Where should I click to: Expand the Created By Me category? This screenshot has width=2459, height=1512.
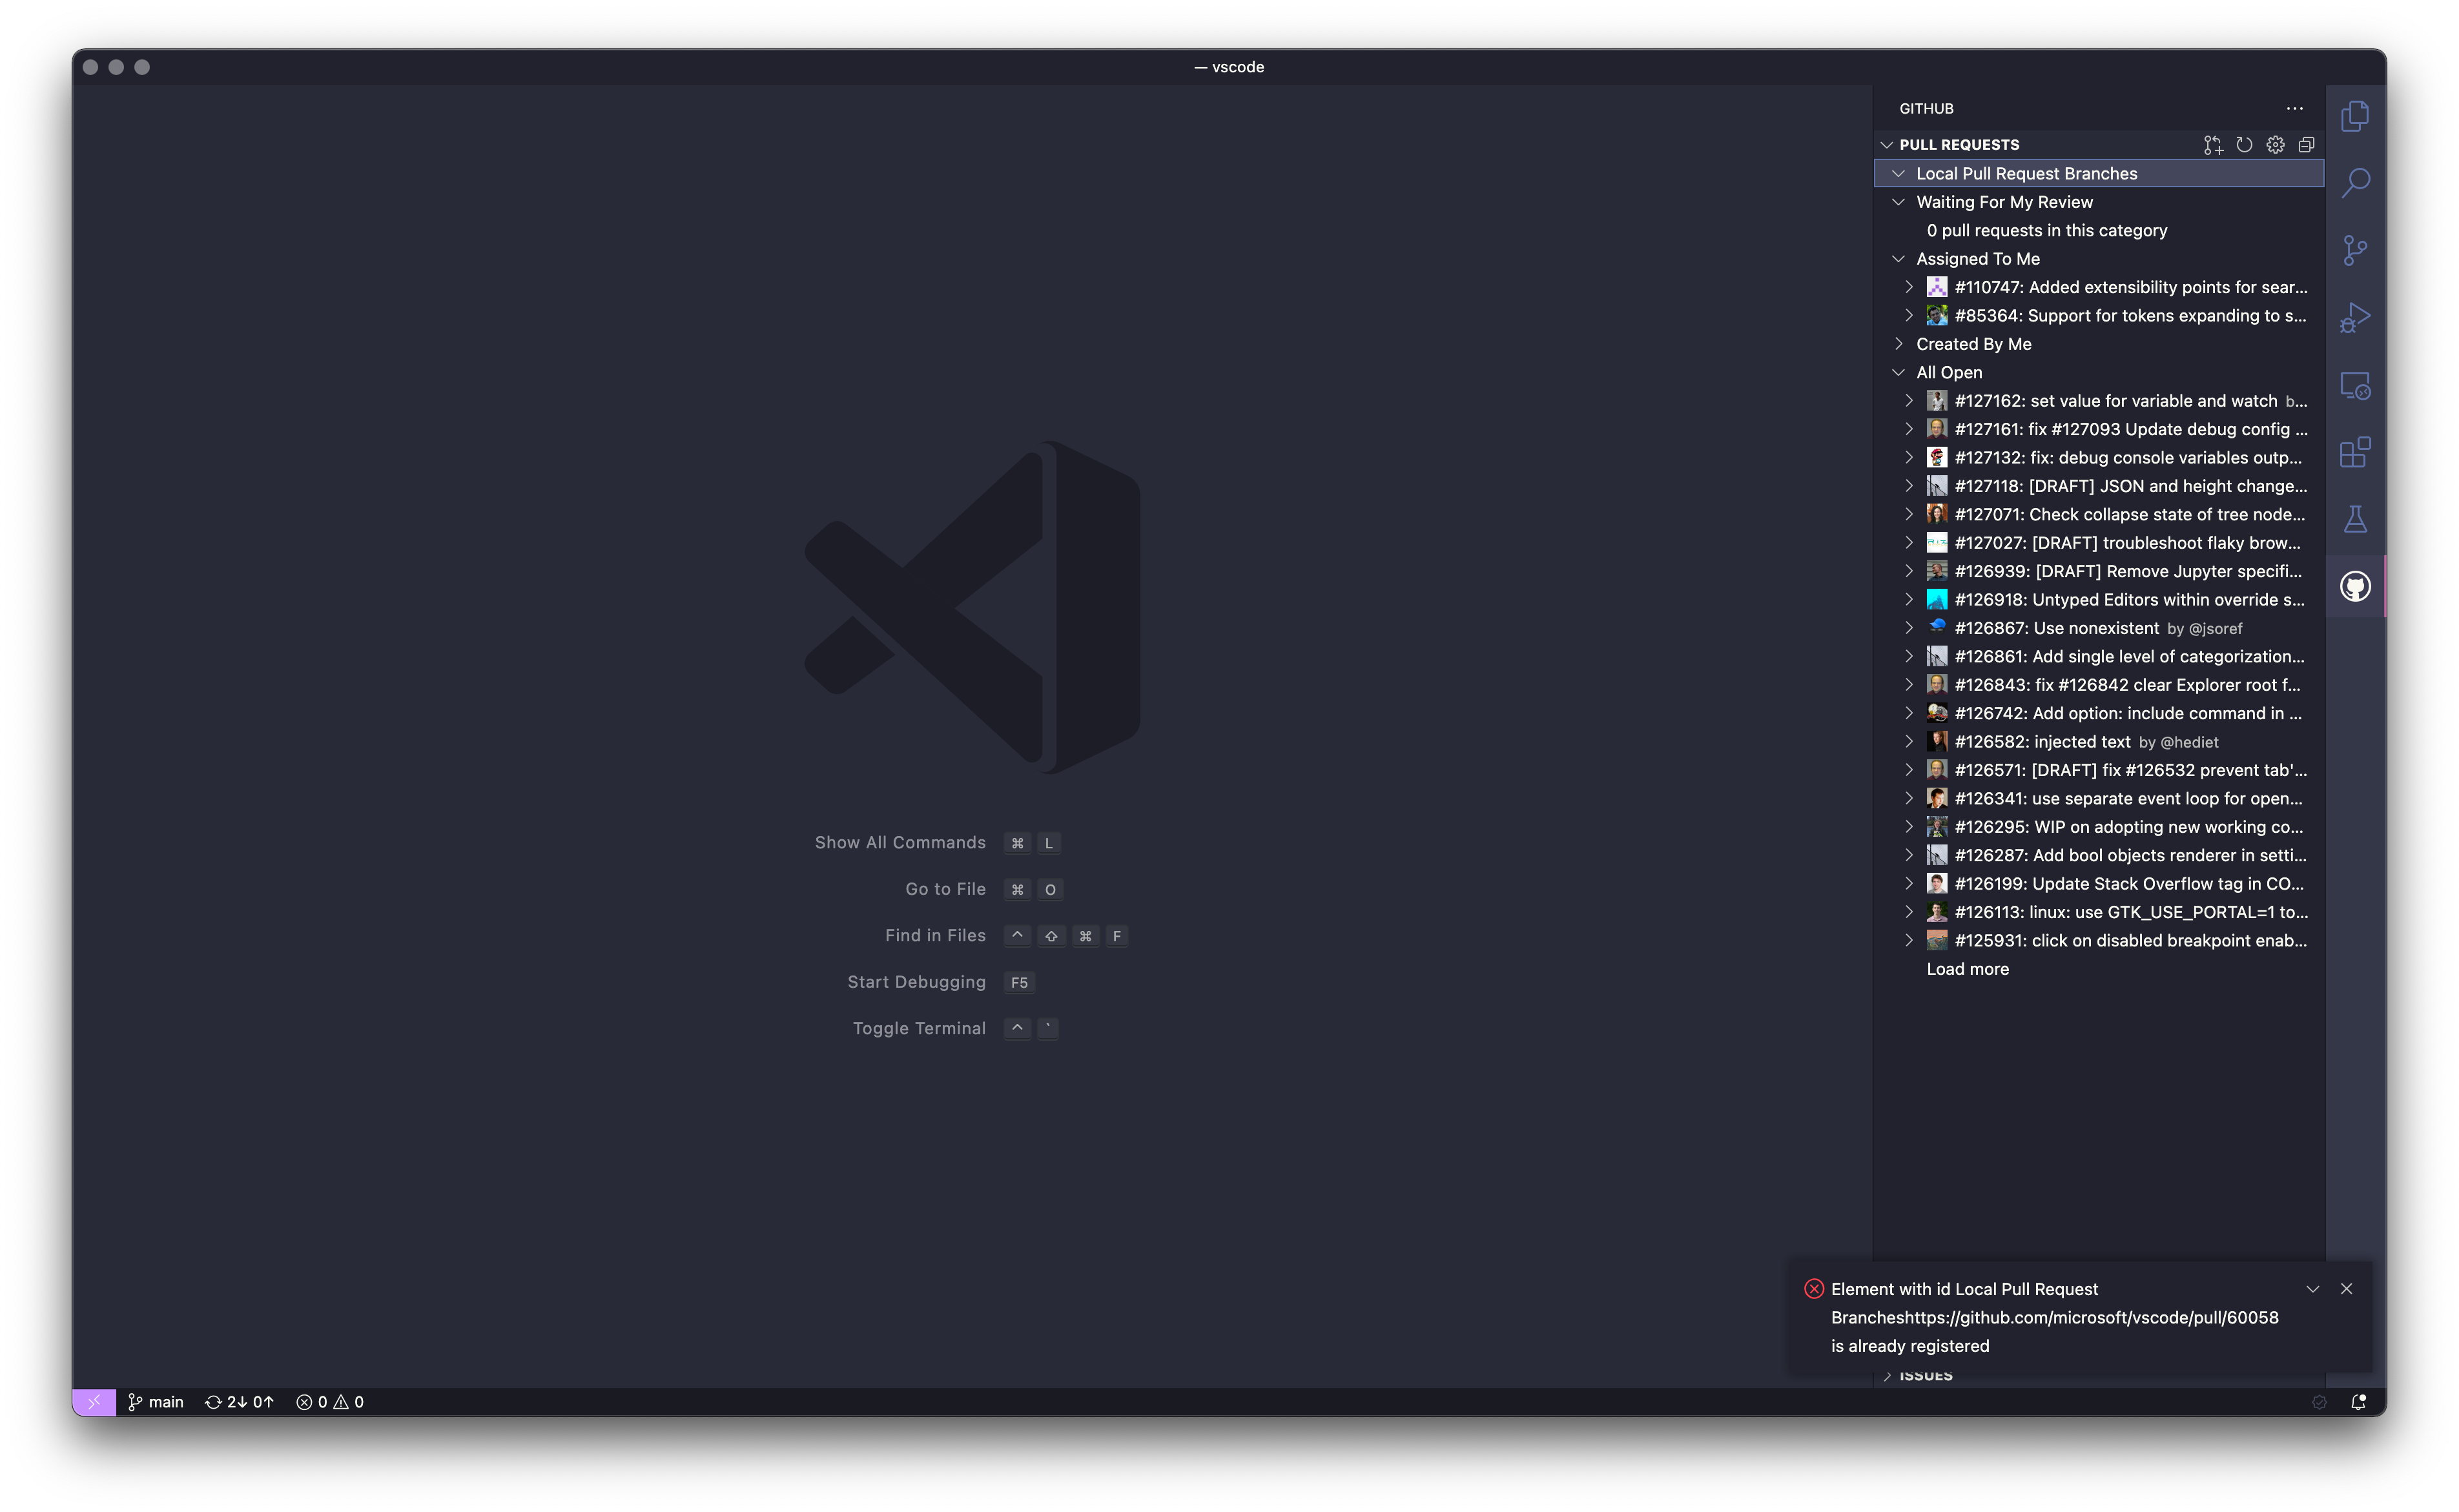pos(1899,343)
